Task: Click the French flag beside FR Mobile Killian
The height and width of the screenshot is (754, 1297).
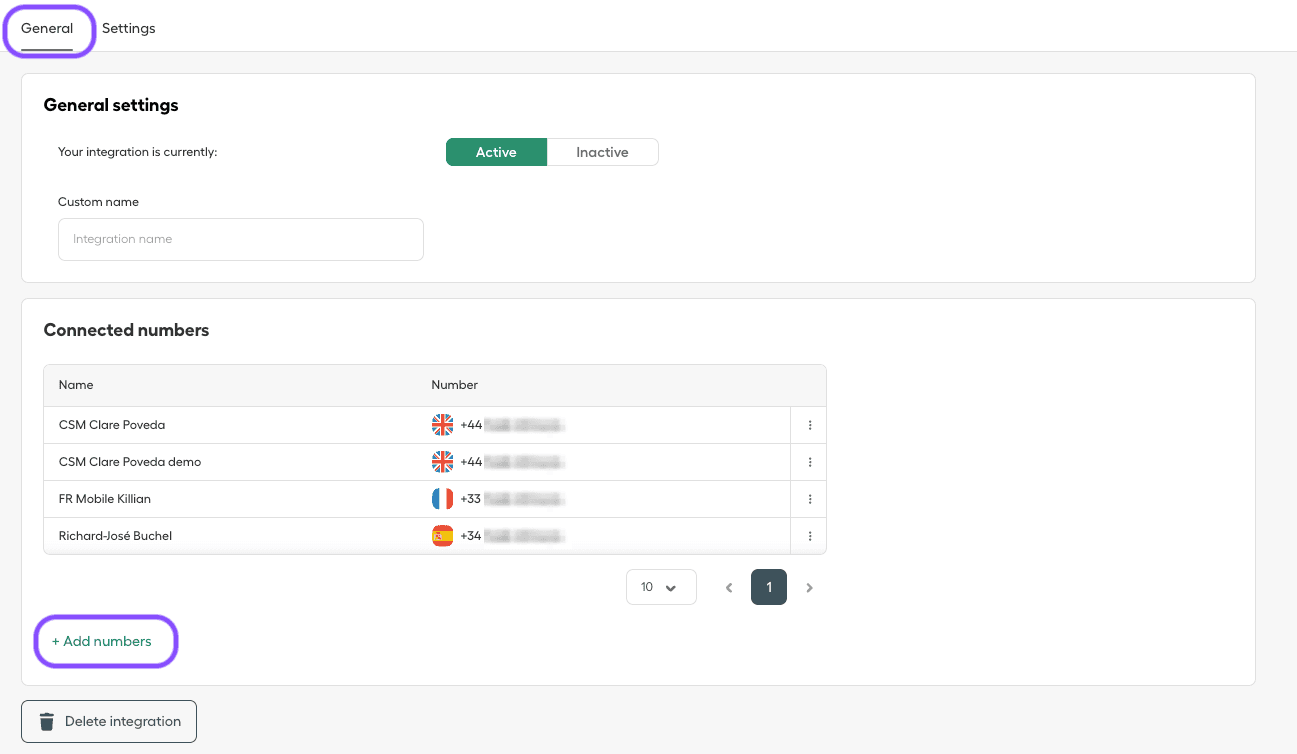Action: pos(443,498)
